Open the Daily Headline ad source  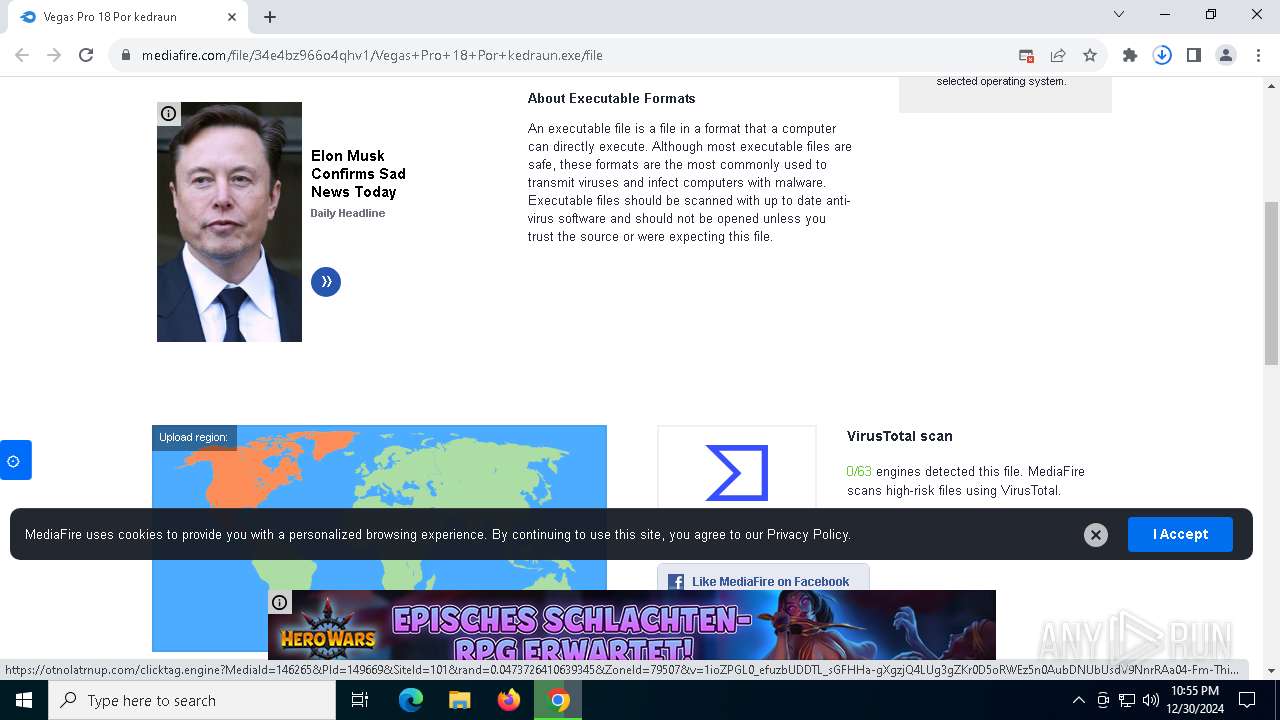[347, 213]
